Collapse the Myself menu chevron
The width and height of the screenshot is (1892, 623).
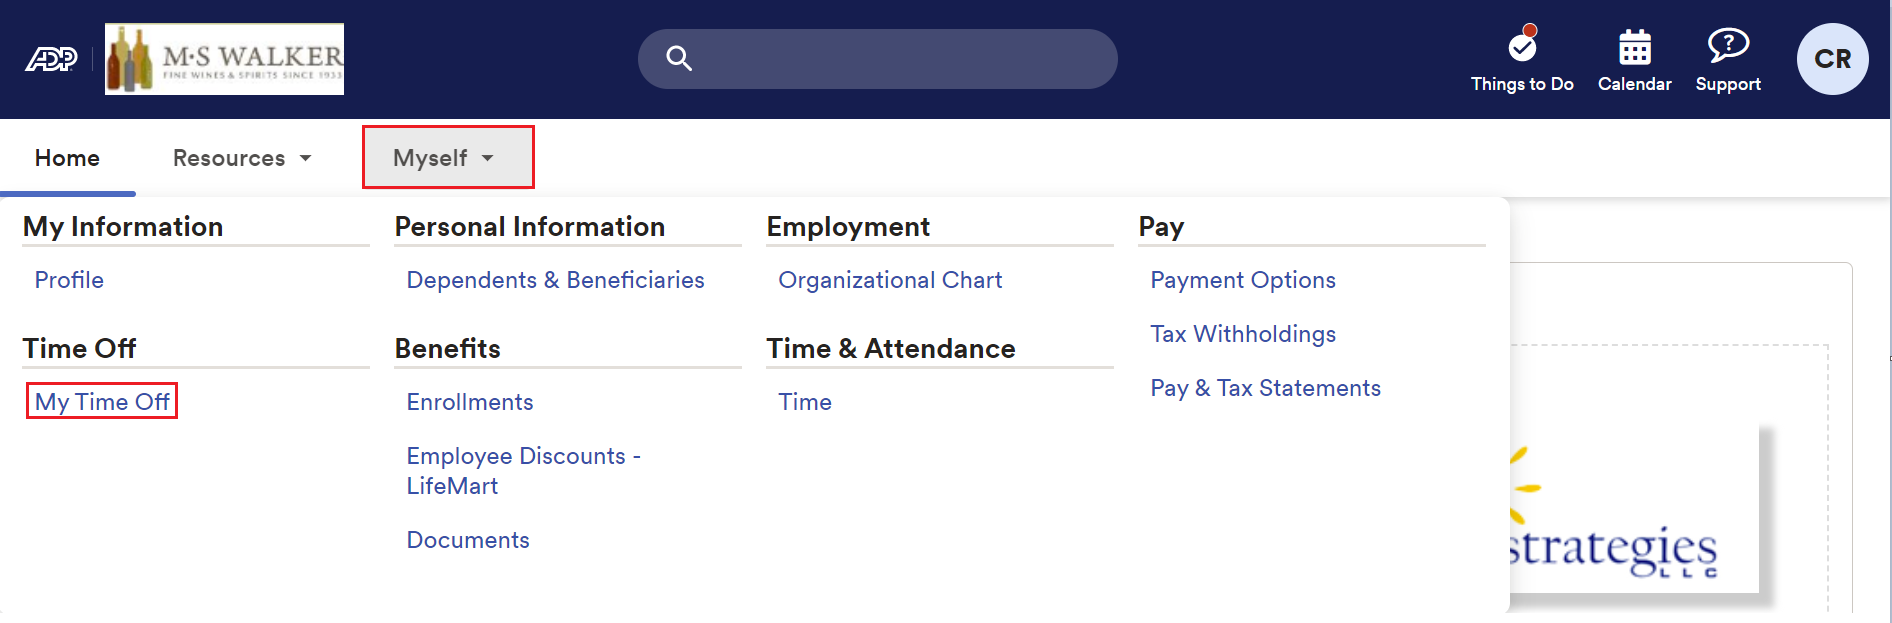[x=489, y=158]
